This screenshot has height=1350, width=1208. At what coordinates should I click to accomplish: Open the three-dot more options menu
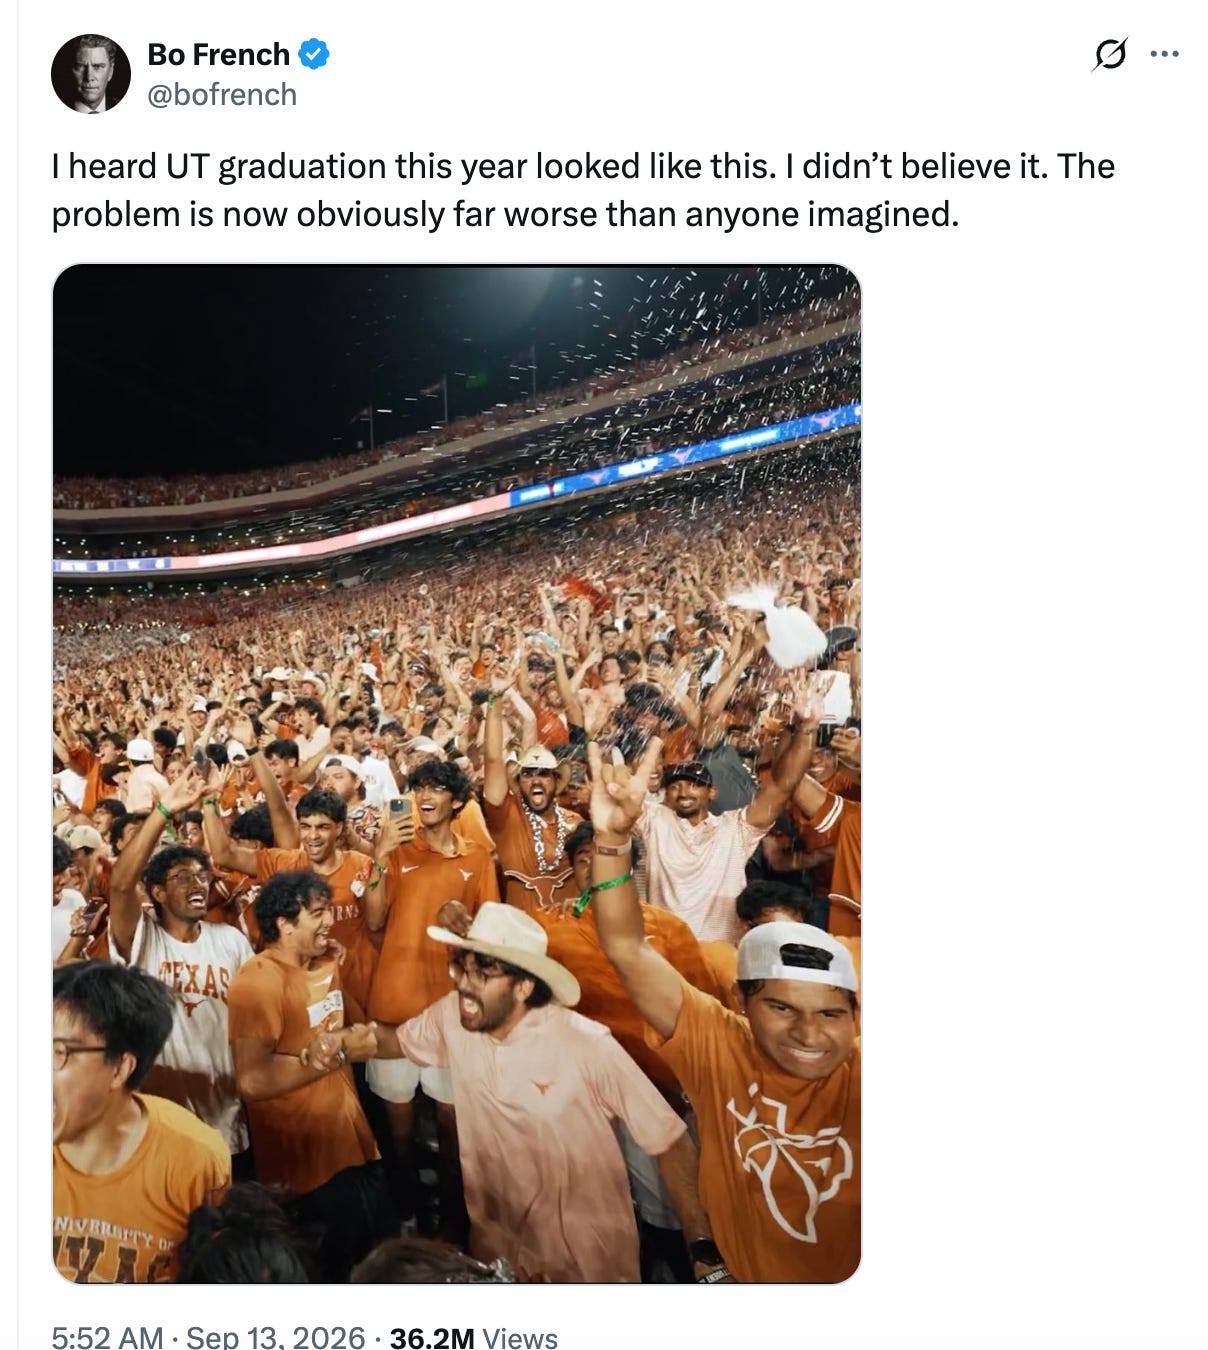click(1164, 54)
